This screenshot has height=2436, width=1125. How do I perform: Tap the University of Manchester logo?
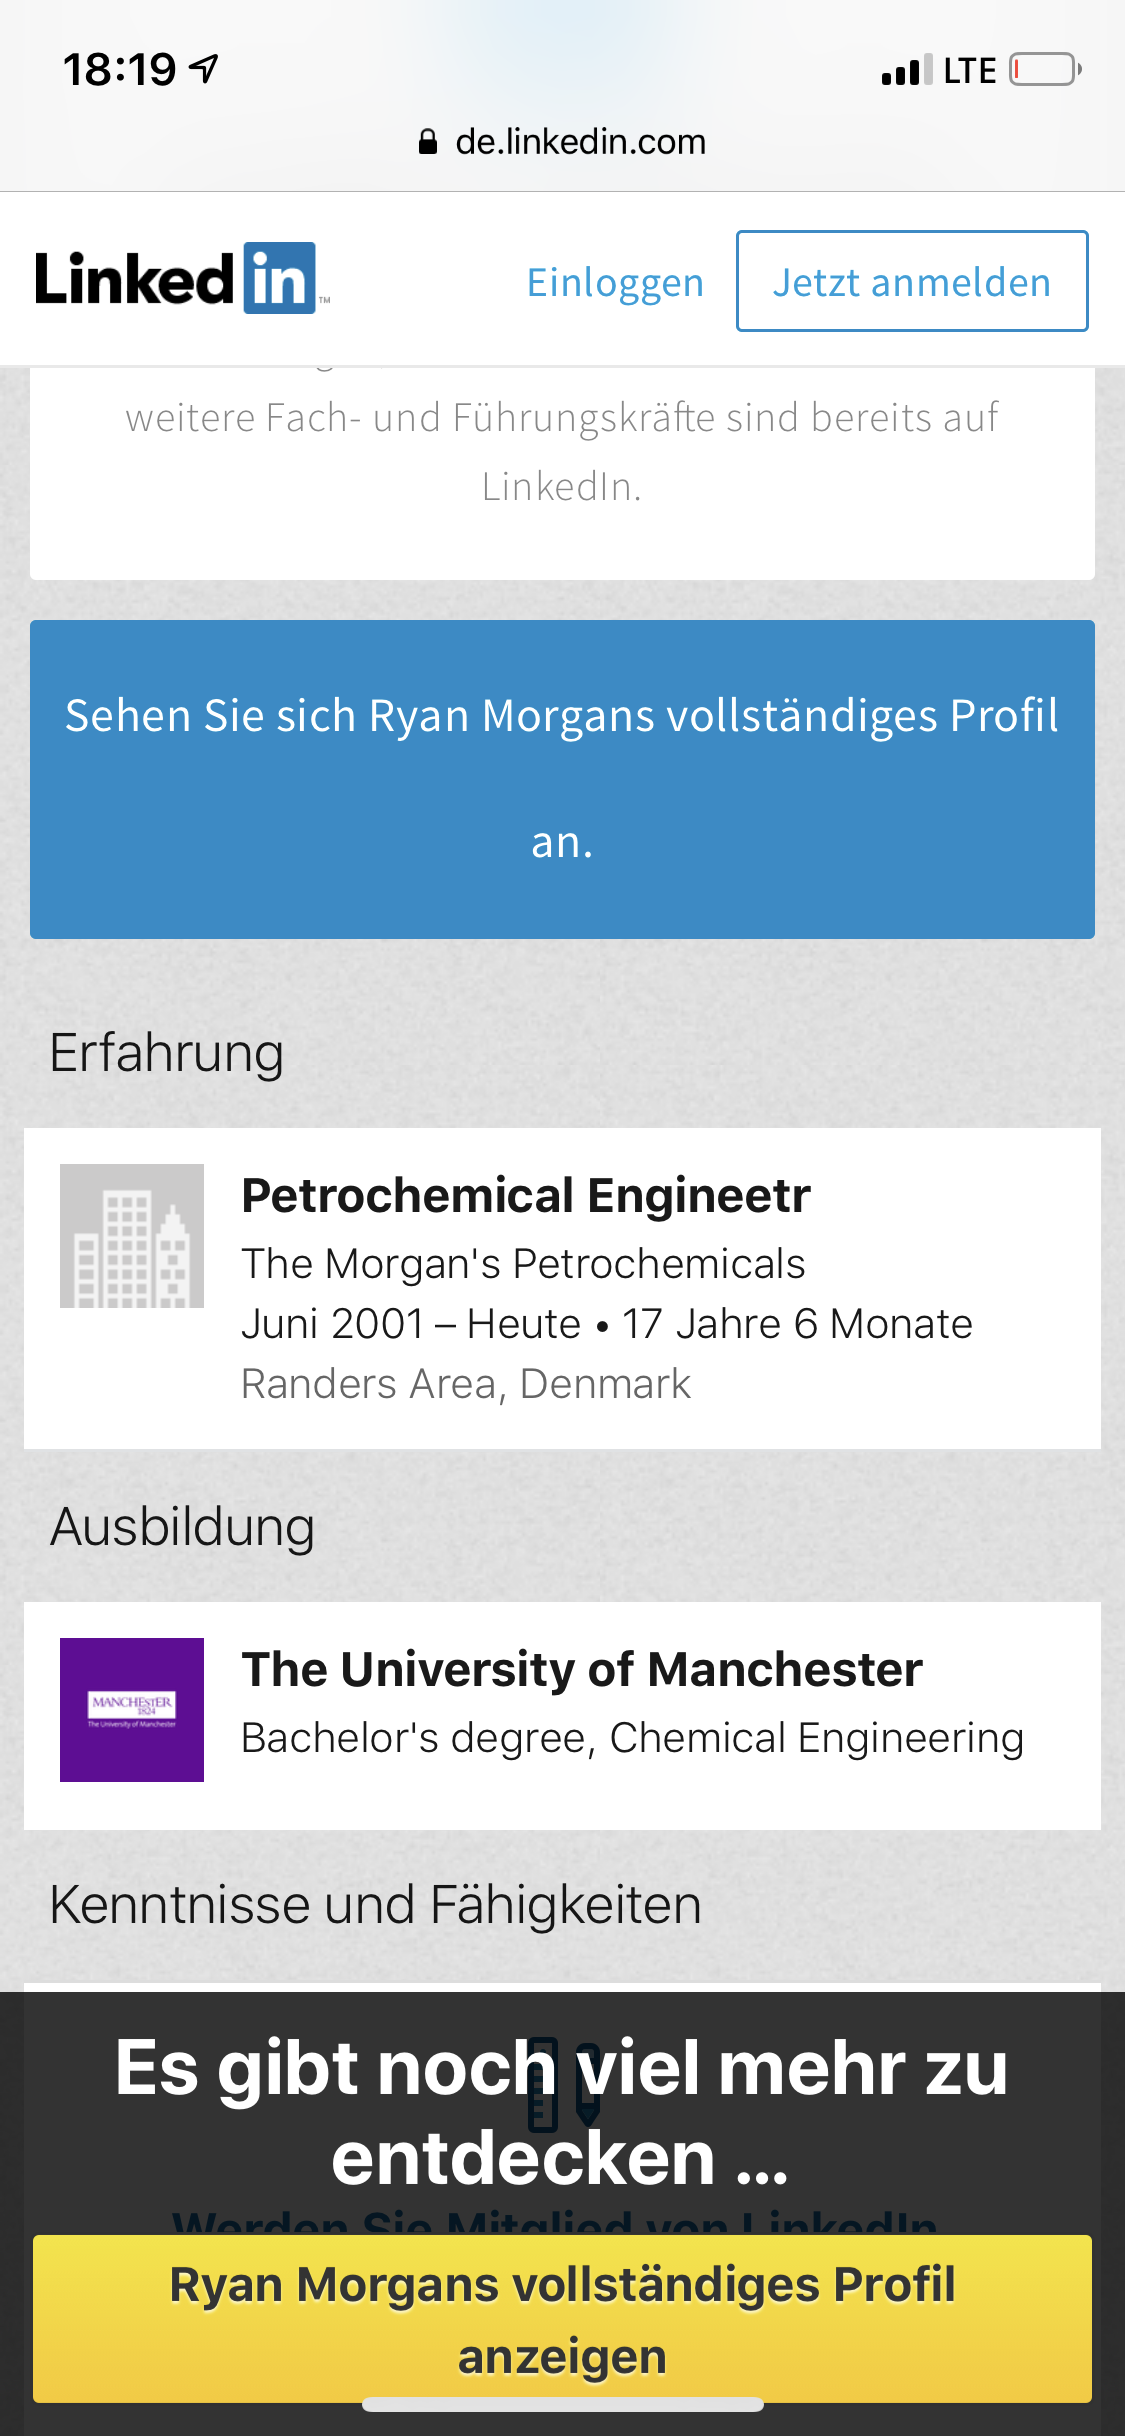tap(132, 1710)
